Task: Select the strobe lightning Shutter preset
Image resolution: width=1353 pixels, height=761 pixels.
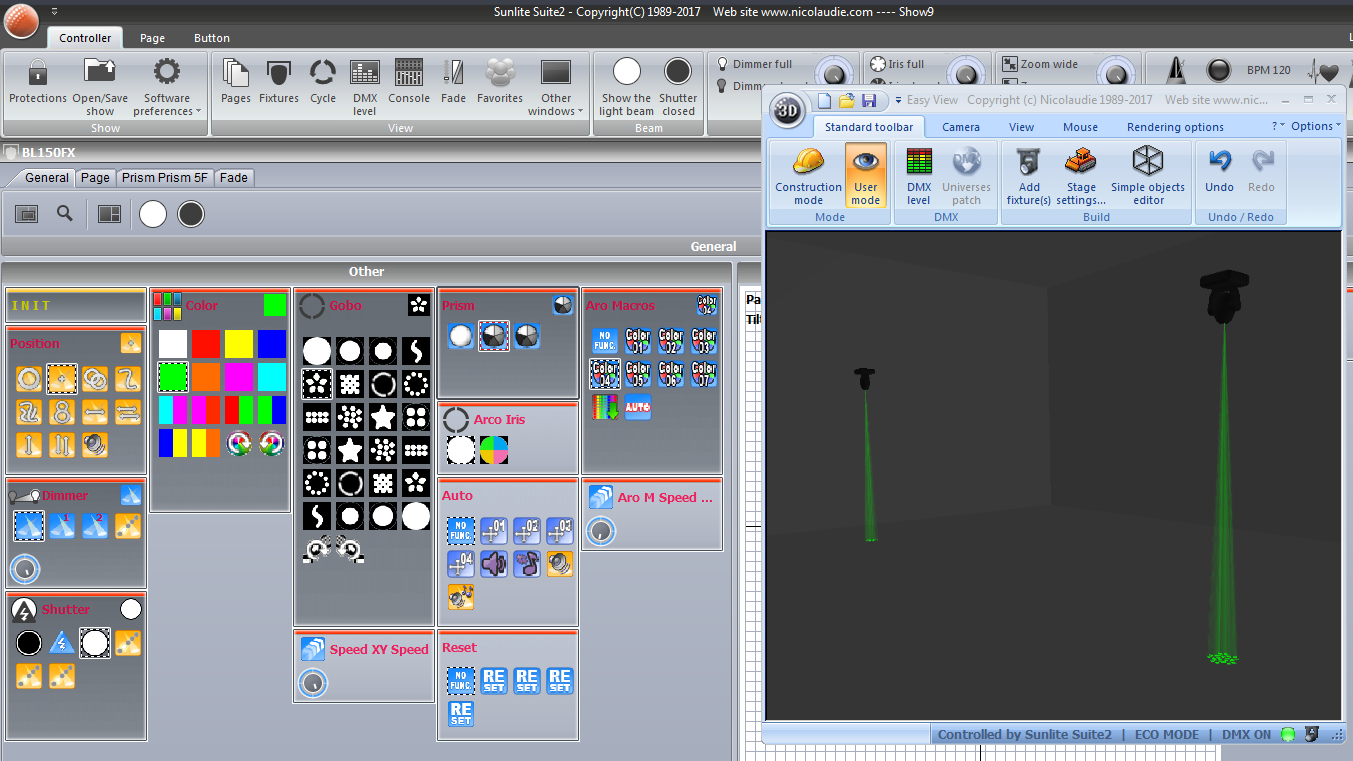Action: click(x=62, y=643)
